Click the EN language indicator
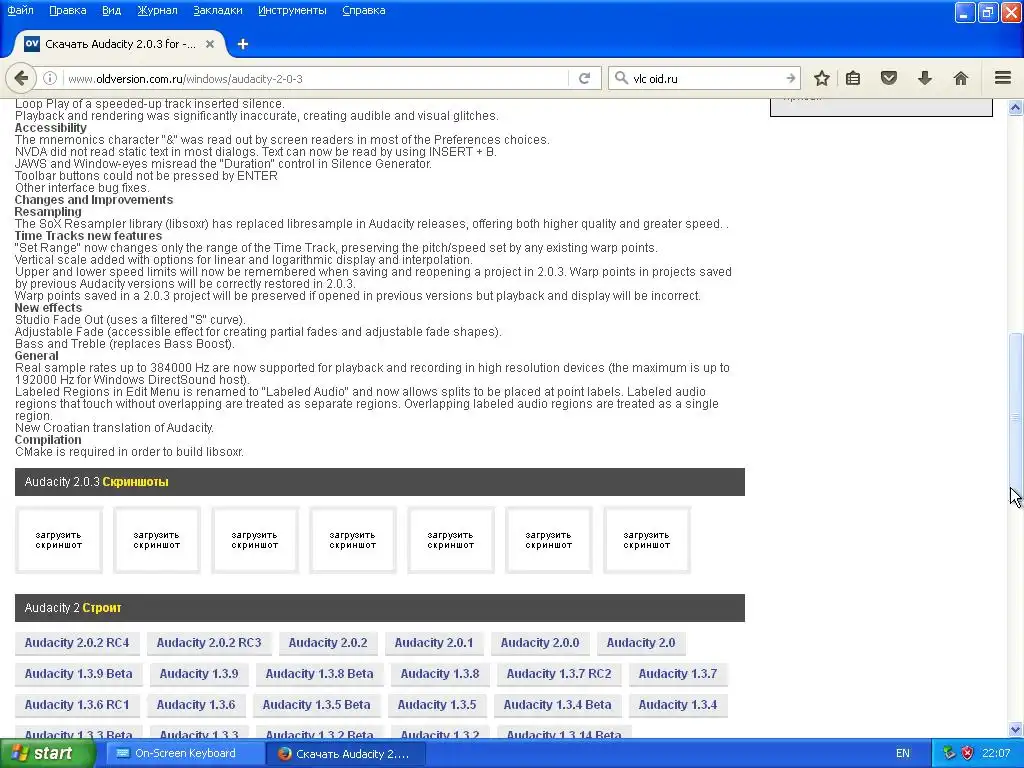This screenshot has width=1024, height=768. pos(903,754)
